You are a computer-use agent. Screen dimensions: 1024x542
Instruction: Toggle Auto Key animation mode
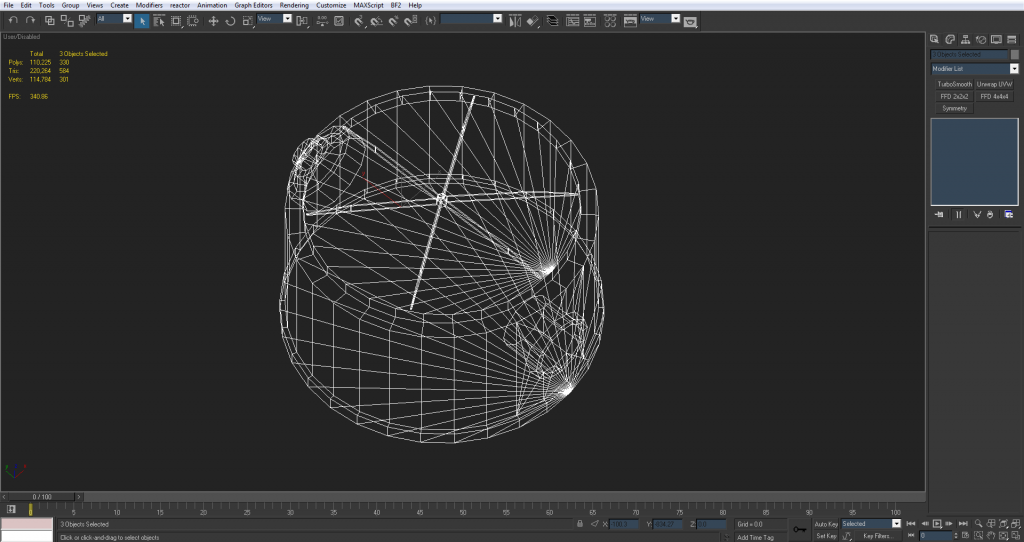[x=826, y=523]
